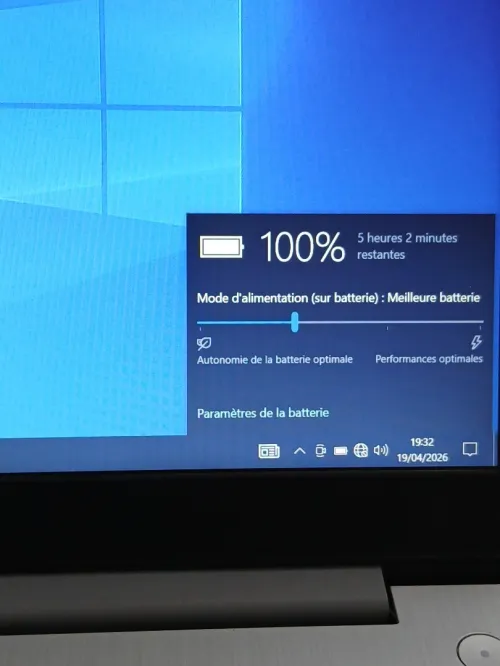Open the Action Center notification icon
Viewport: 500px width, 666px height.
(469, 449)
